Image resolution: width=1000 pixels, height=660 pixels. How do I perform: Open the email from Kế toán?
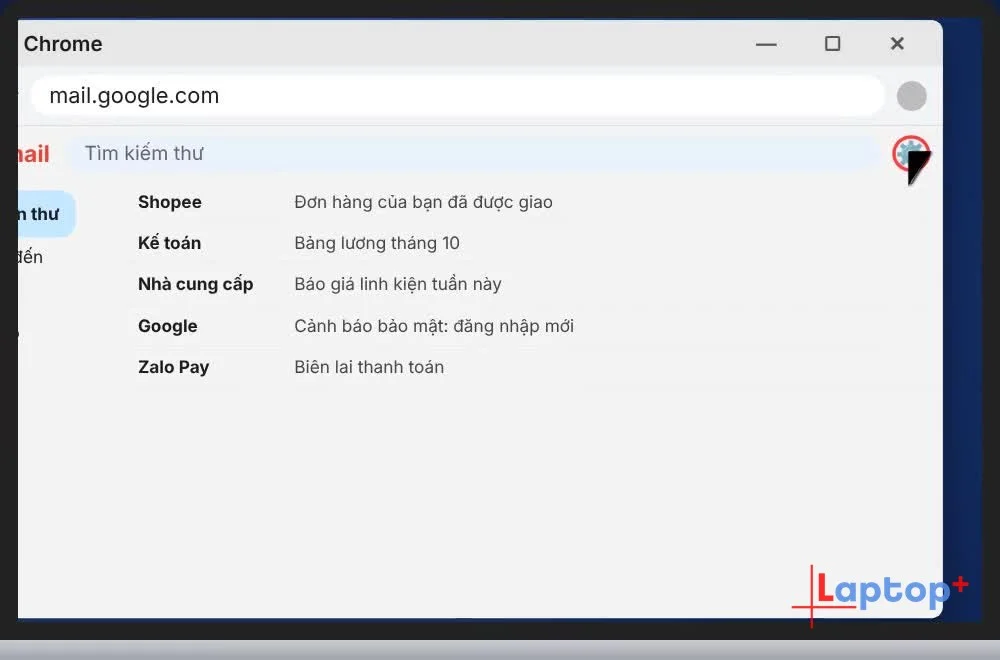[x=170, y=243]
